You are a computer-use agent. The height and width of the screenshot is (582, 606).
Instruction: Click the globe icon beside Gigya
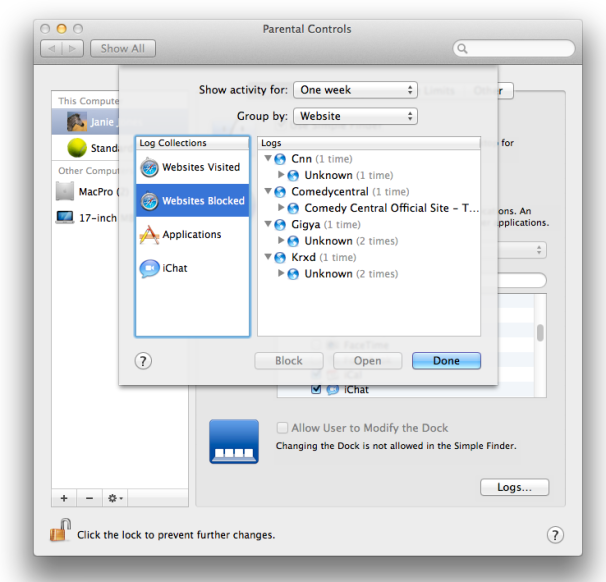pyautogui.click(x=280, y=225)
